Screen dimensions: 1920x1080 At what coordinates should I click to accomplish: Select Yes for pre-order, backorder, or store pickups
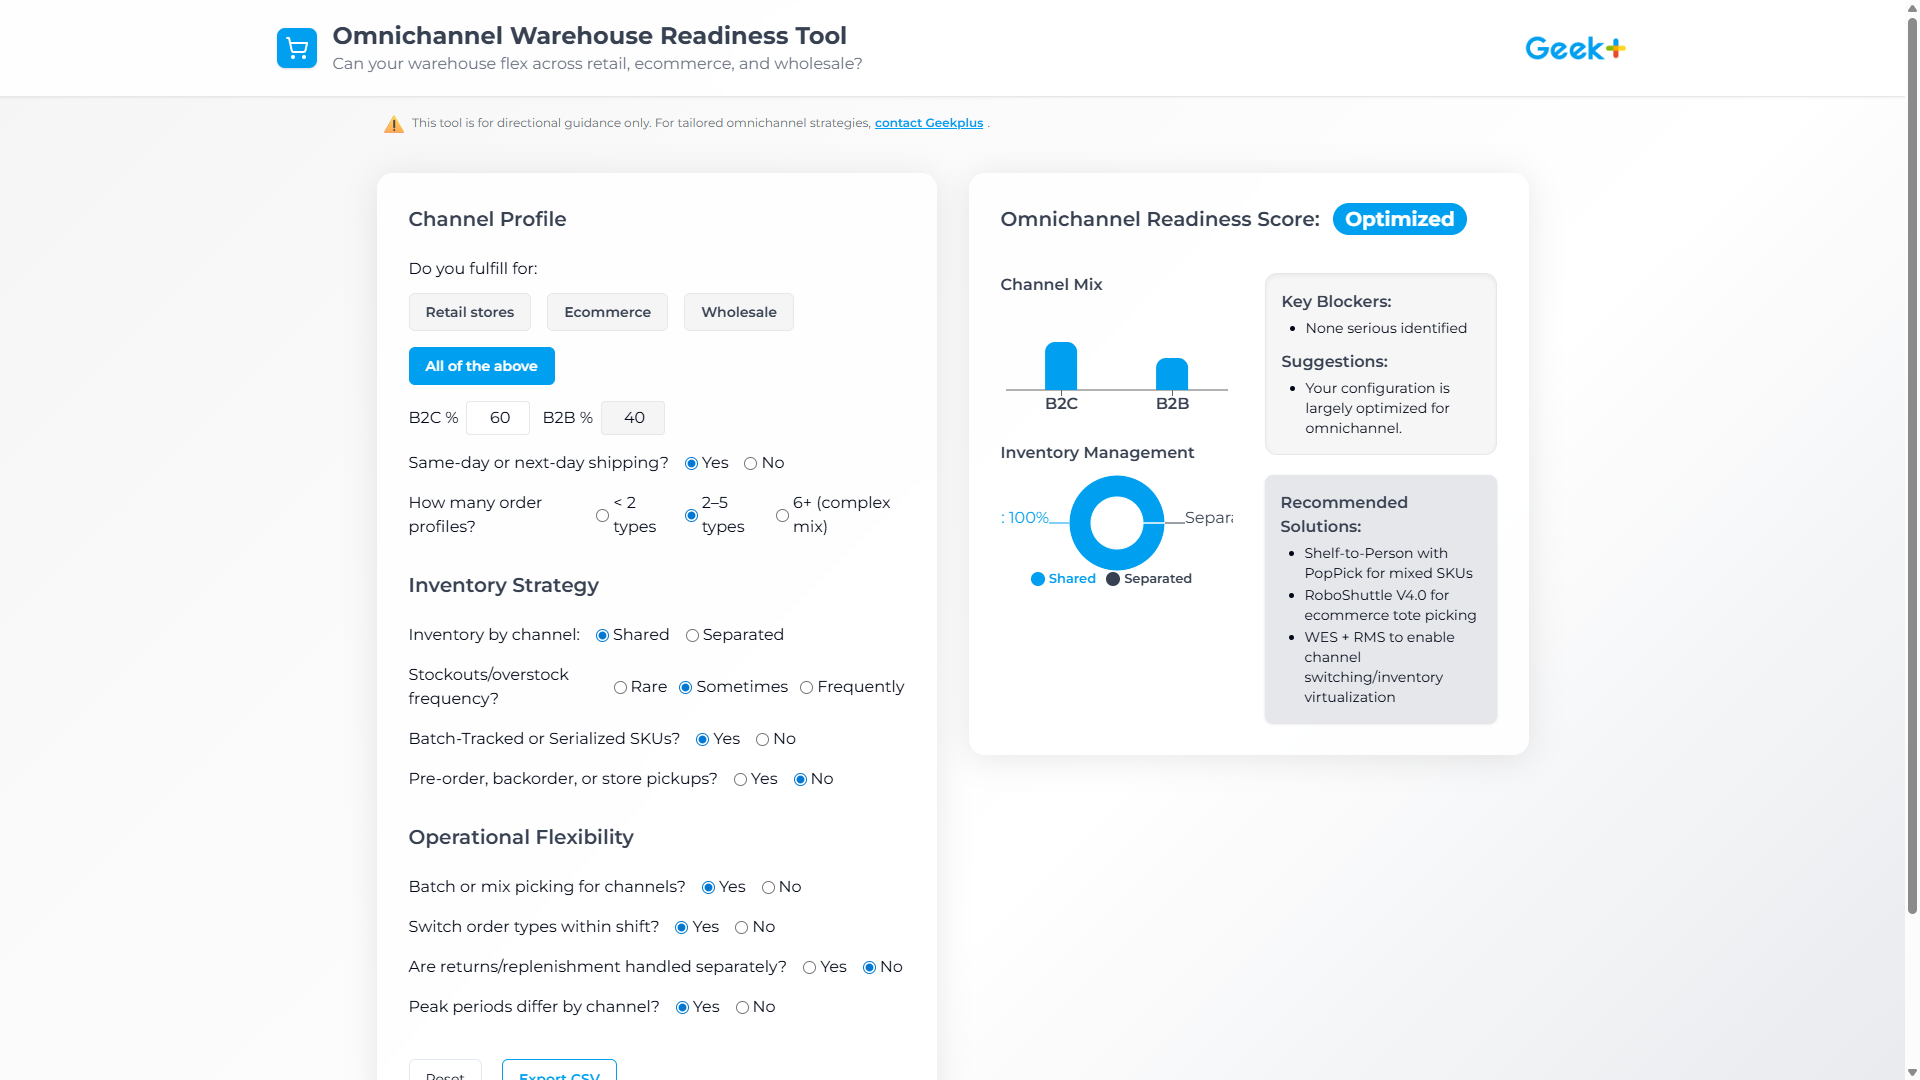point(740,779)
